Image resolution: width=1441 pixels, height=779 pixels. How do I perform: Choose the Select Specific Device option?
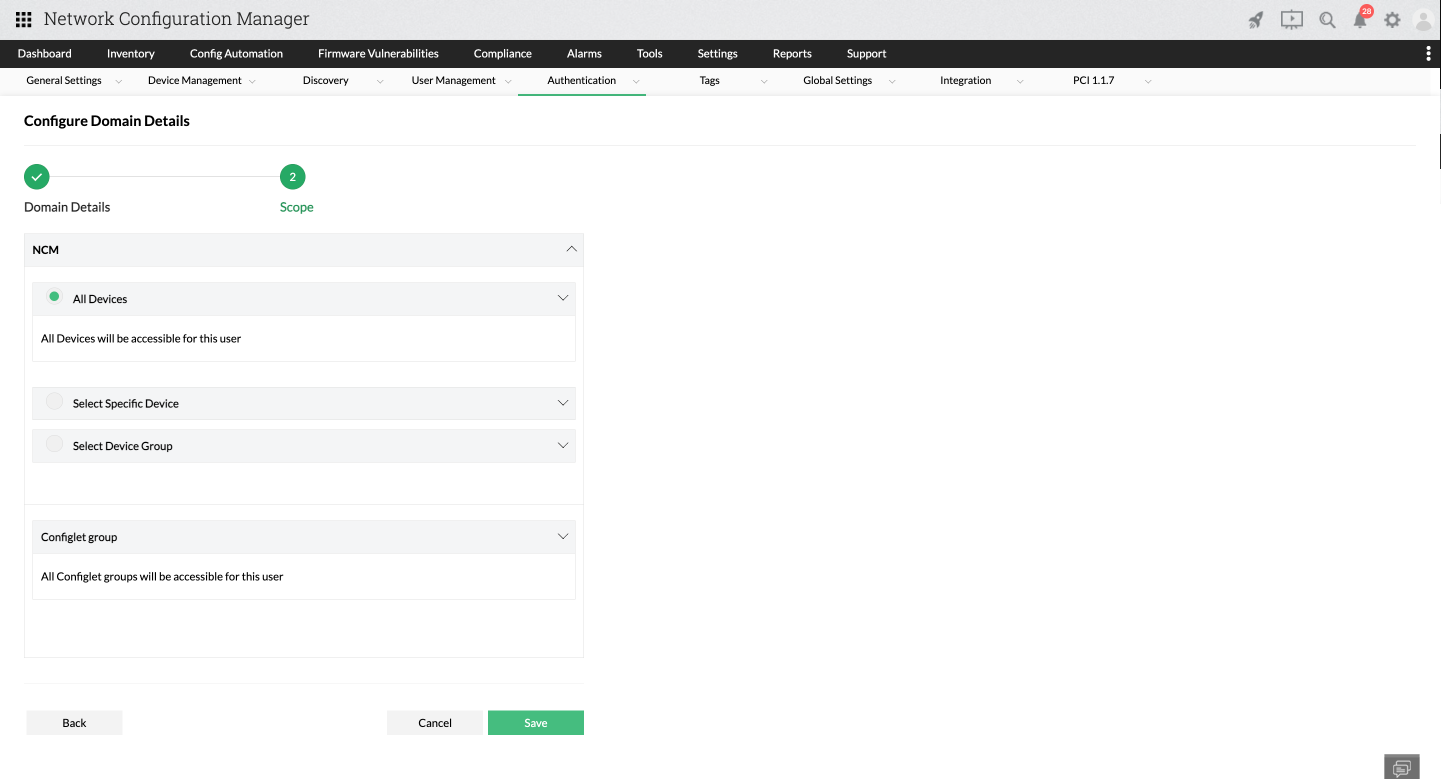click(54, 401)
